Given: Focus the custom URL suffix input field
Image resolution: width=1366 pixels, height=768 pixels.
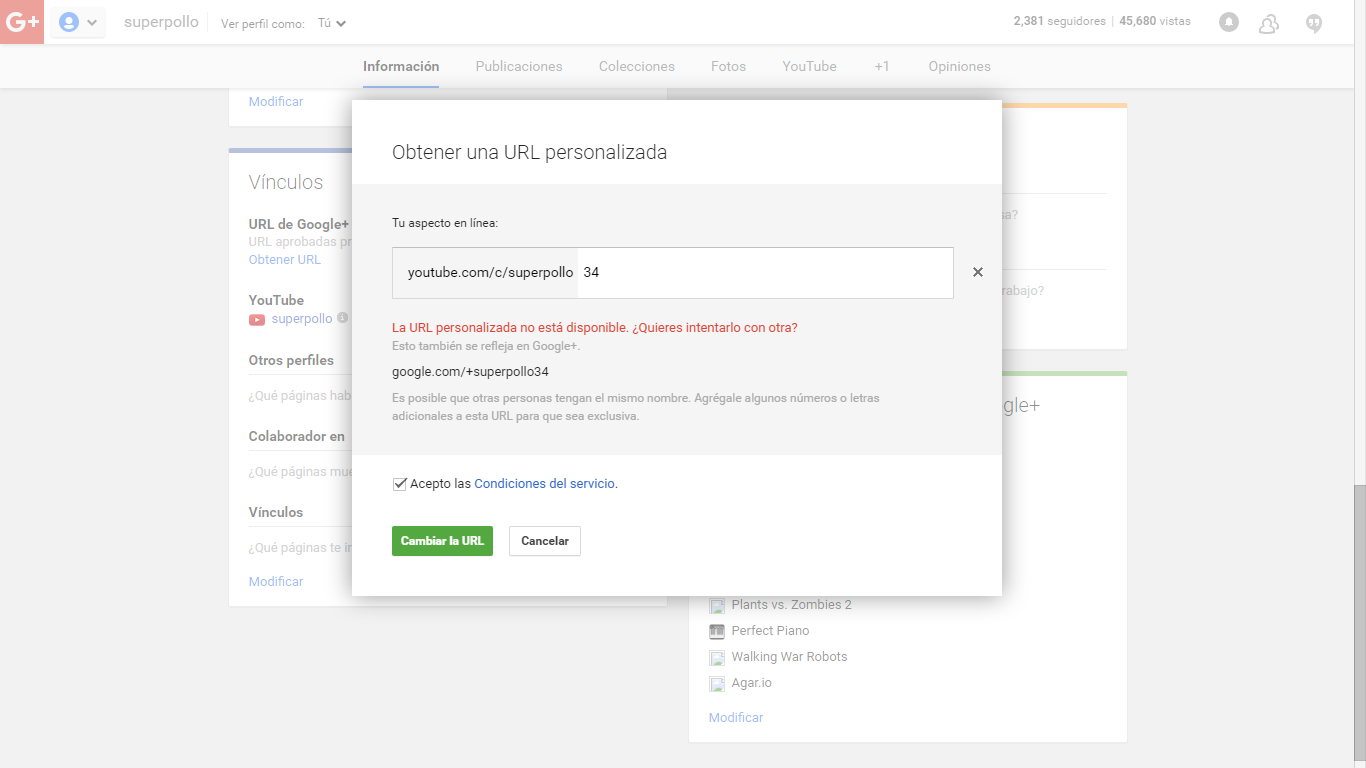Looking at the screenshot, I should 765,272.
